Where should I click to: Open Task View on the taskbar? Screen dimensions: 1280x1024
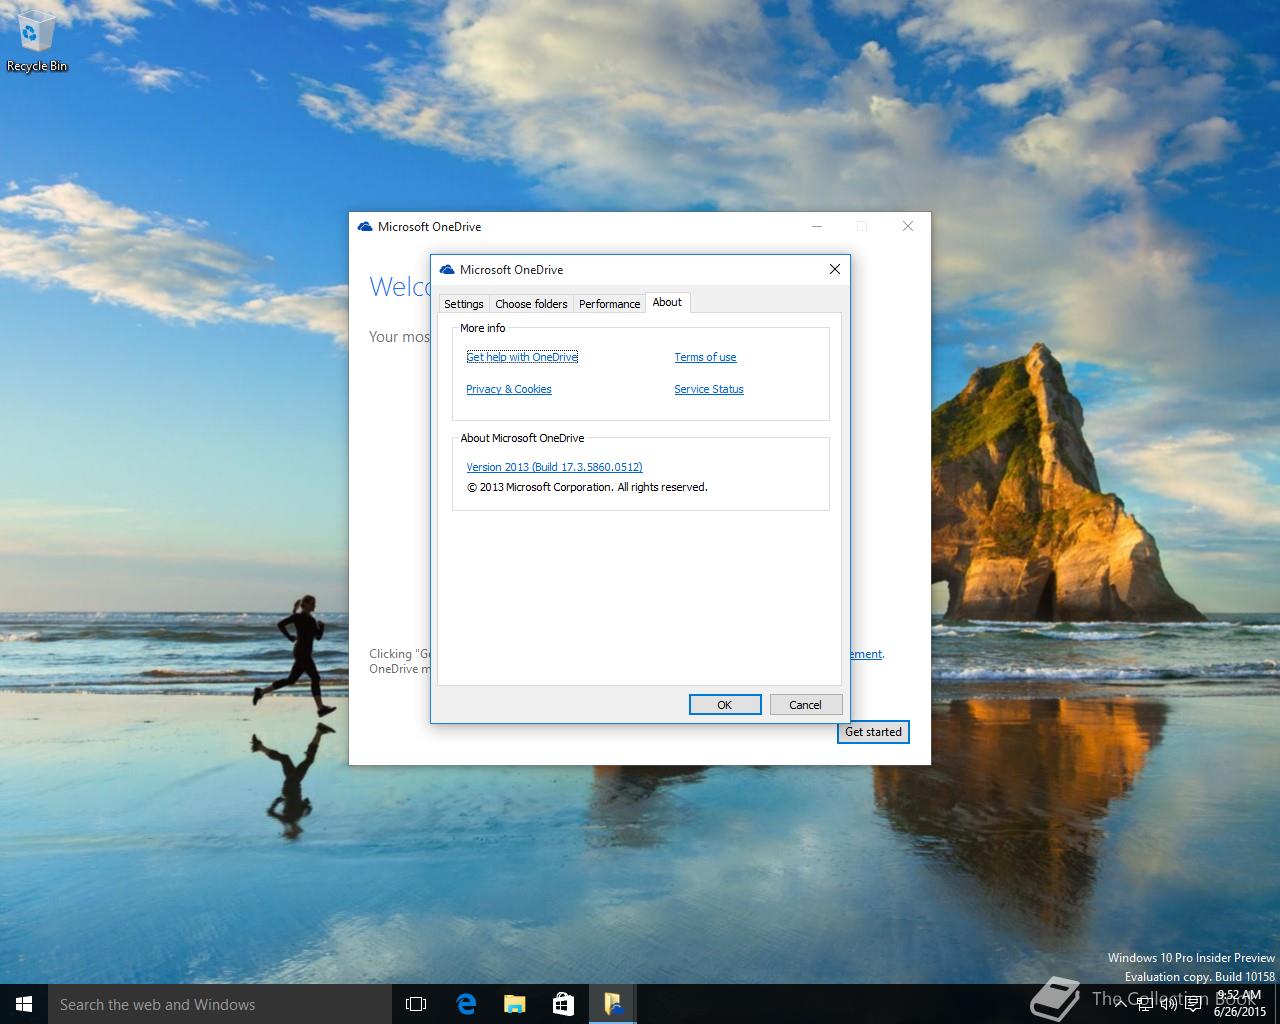pos(416,1004)
